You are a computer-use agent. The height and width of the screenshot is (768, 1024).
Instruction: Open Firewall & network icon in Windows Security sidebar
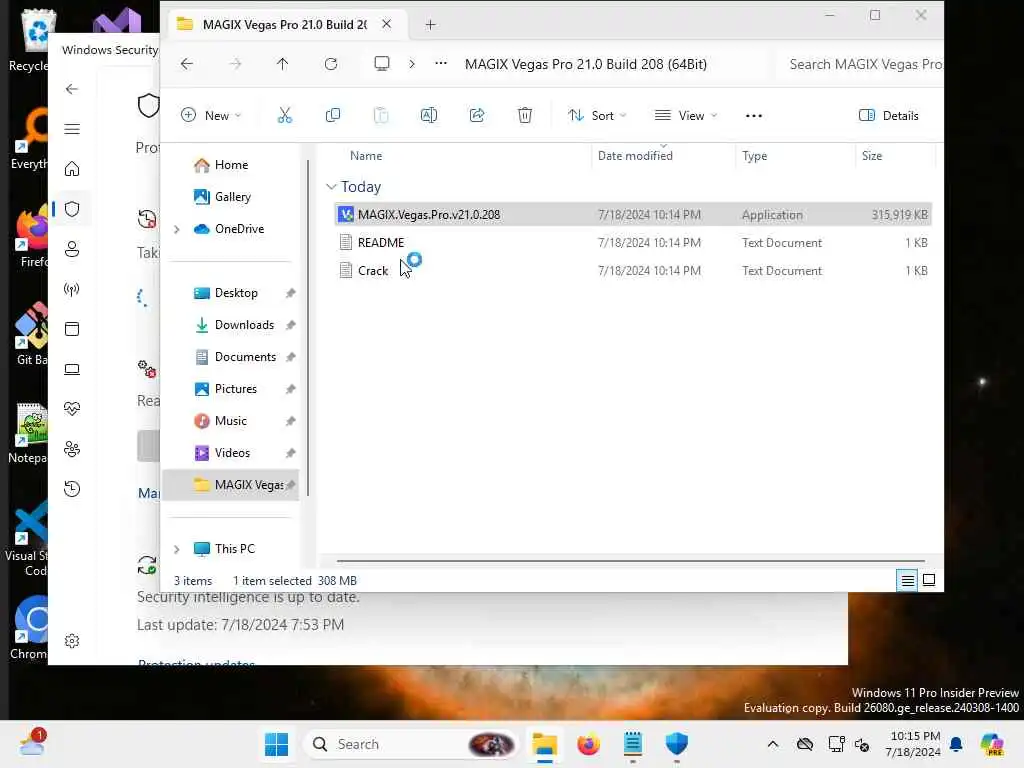pyautogui.click(x=72, y=289)
